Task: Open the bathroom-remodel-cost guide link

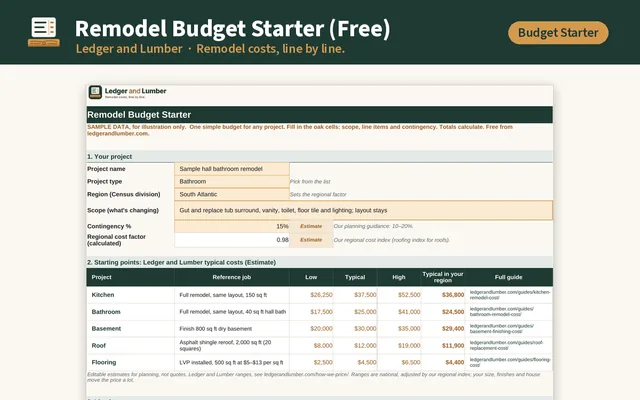Action: pos(502,311)
